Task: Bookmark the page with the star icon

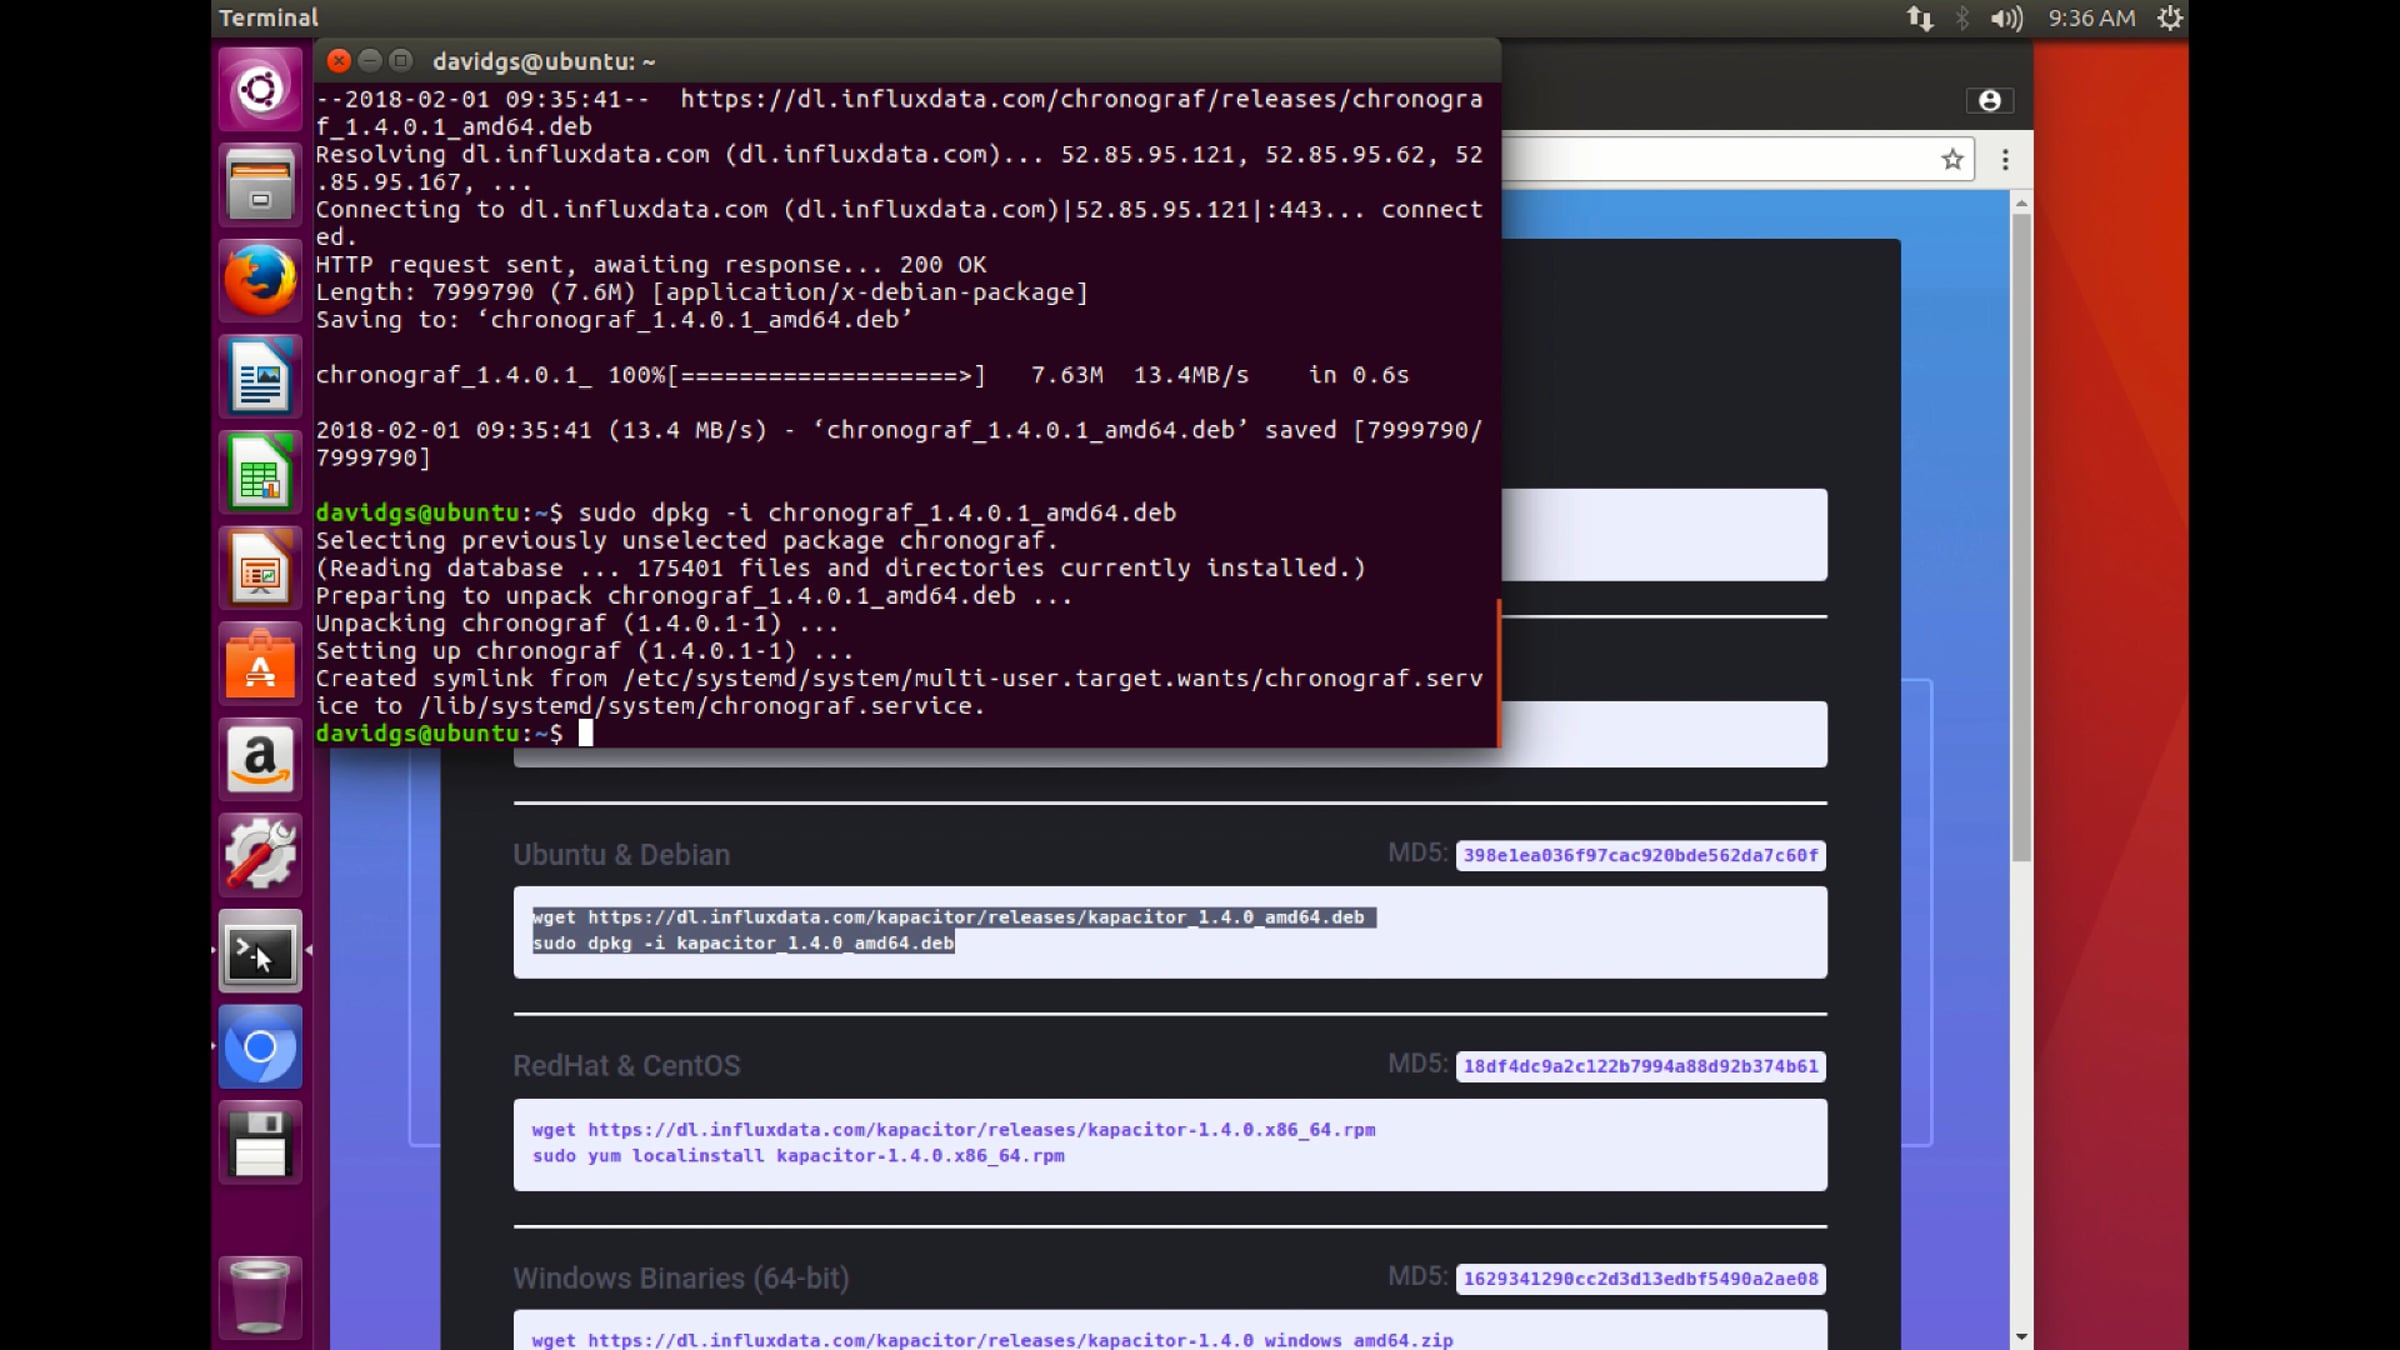Action: point(1952,160)
